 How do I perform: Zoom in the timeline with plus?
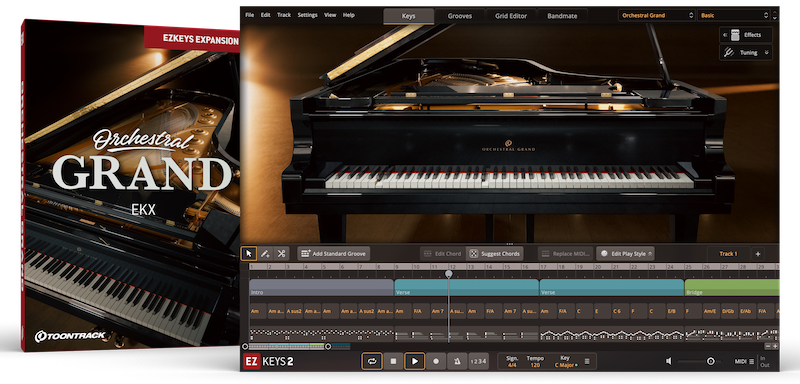pos(776,346)
